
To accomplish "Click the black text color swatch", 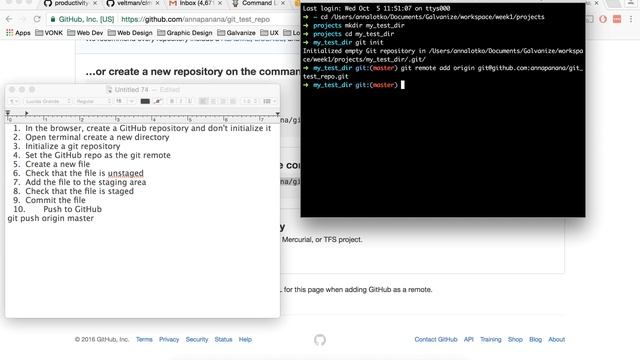I will (145, 101).
